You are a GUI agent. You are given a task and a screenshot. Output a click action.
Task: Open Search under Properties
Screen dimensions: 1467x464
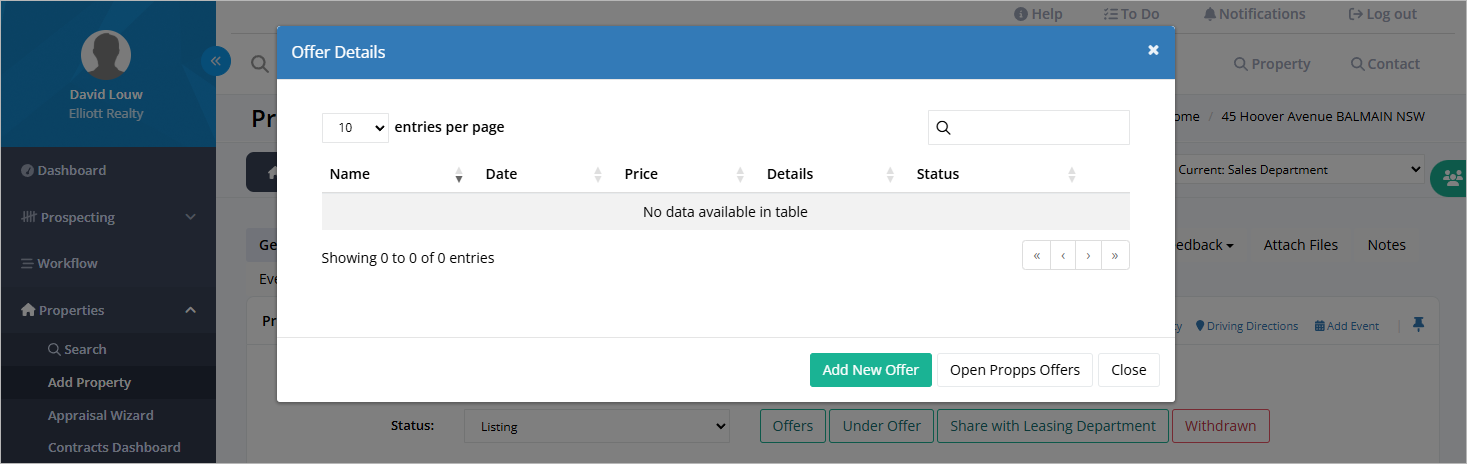[77, 349]
